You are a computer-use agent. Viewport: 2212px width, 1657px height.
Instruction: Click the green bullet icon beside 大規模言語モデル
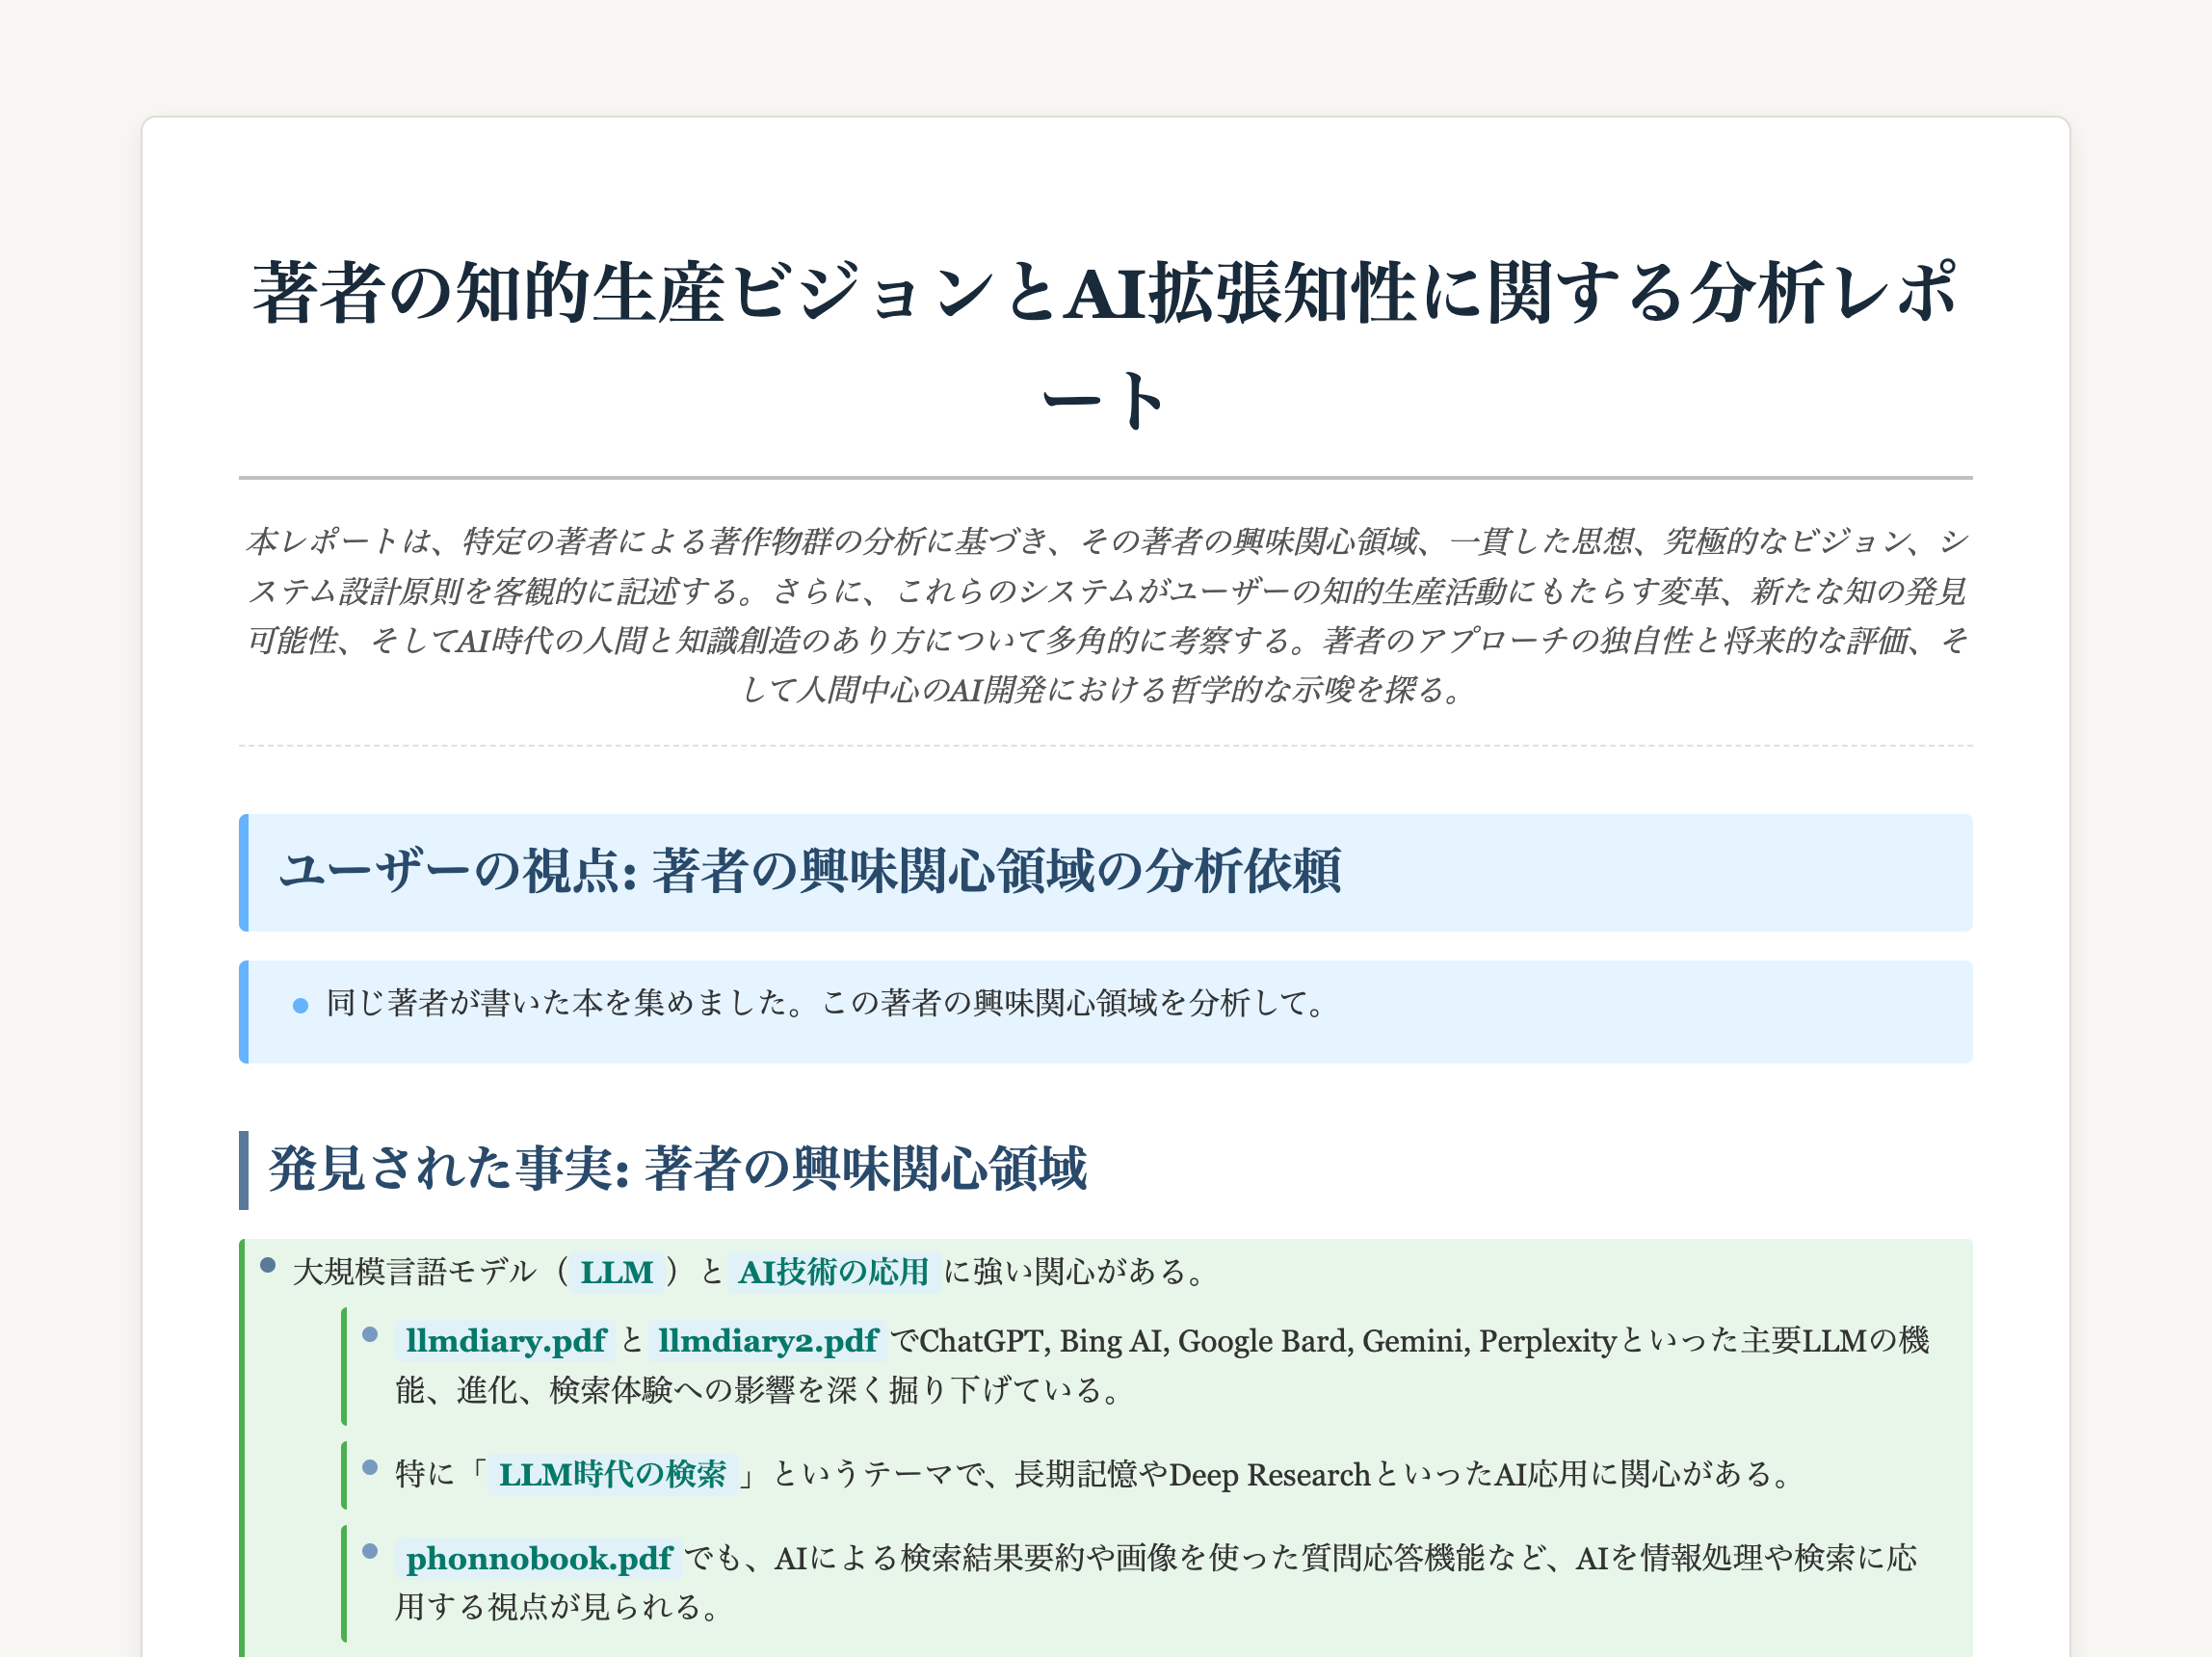pyautogui.click(x=268, y=1266)
